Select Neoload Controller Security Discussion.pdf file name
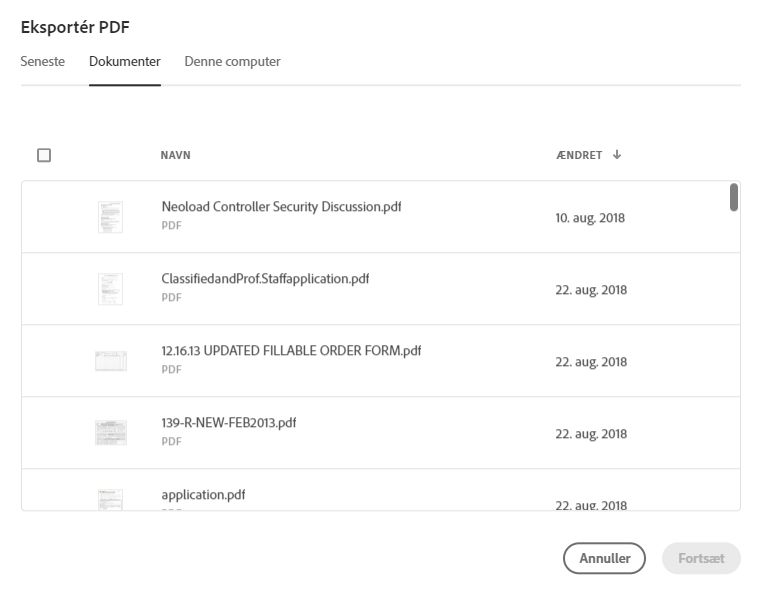The image size is (763, 592). pyautogui.click(x=281, y=207)
